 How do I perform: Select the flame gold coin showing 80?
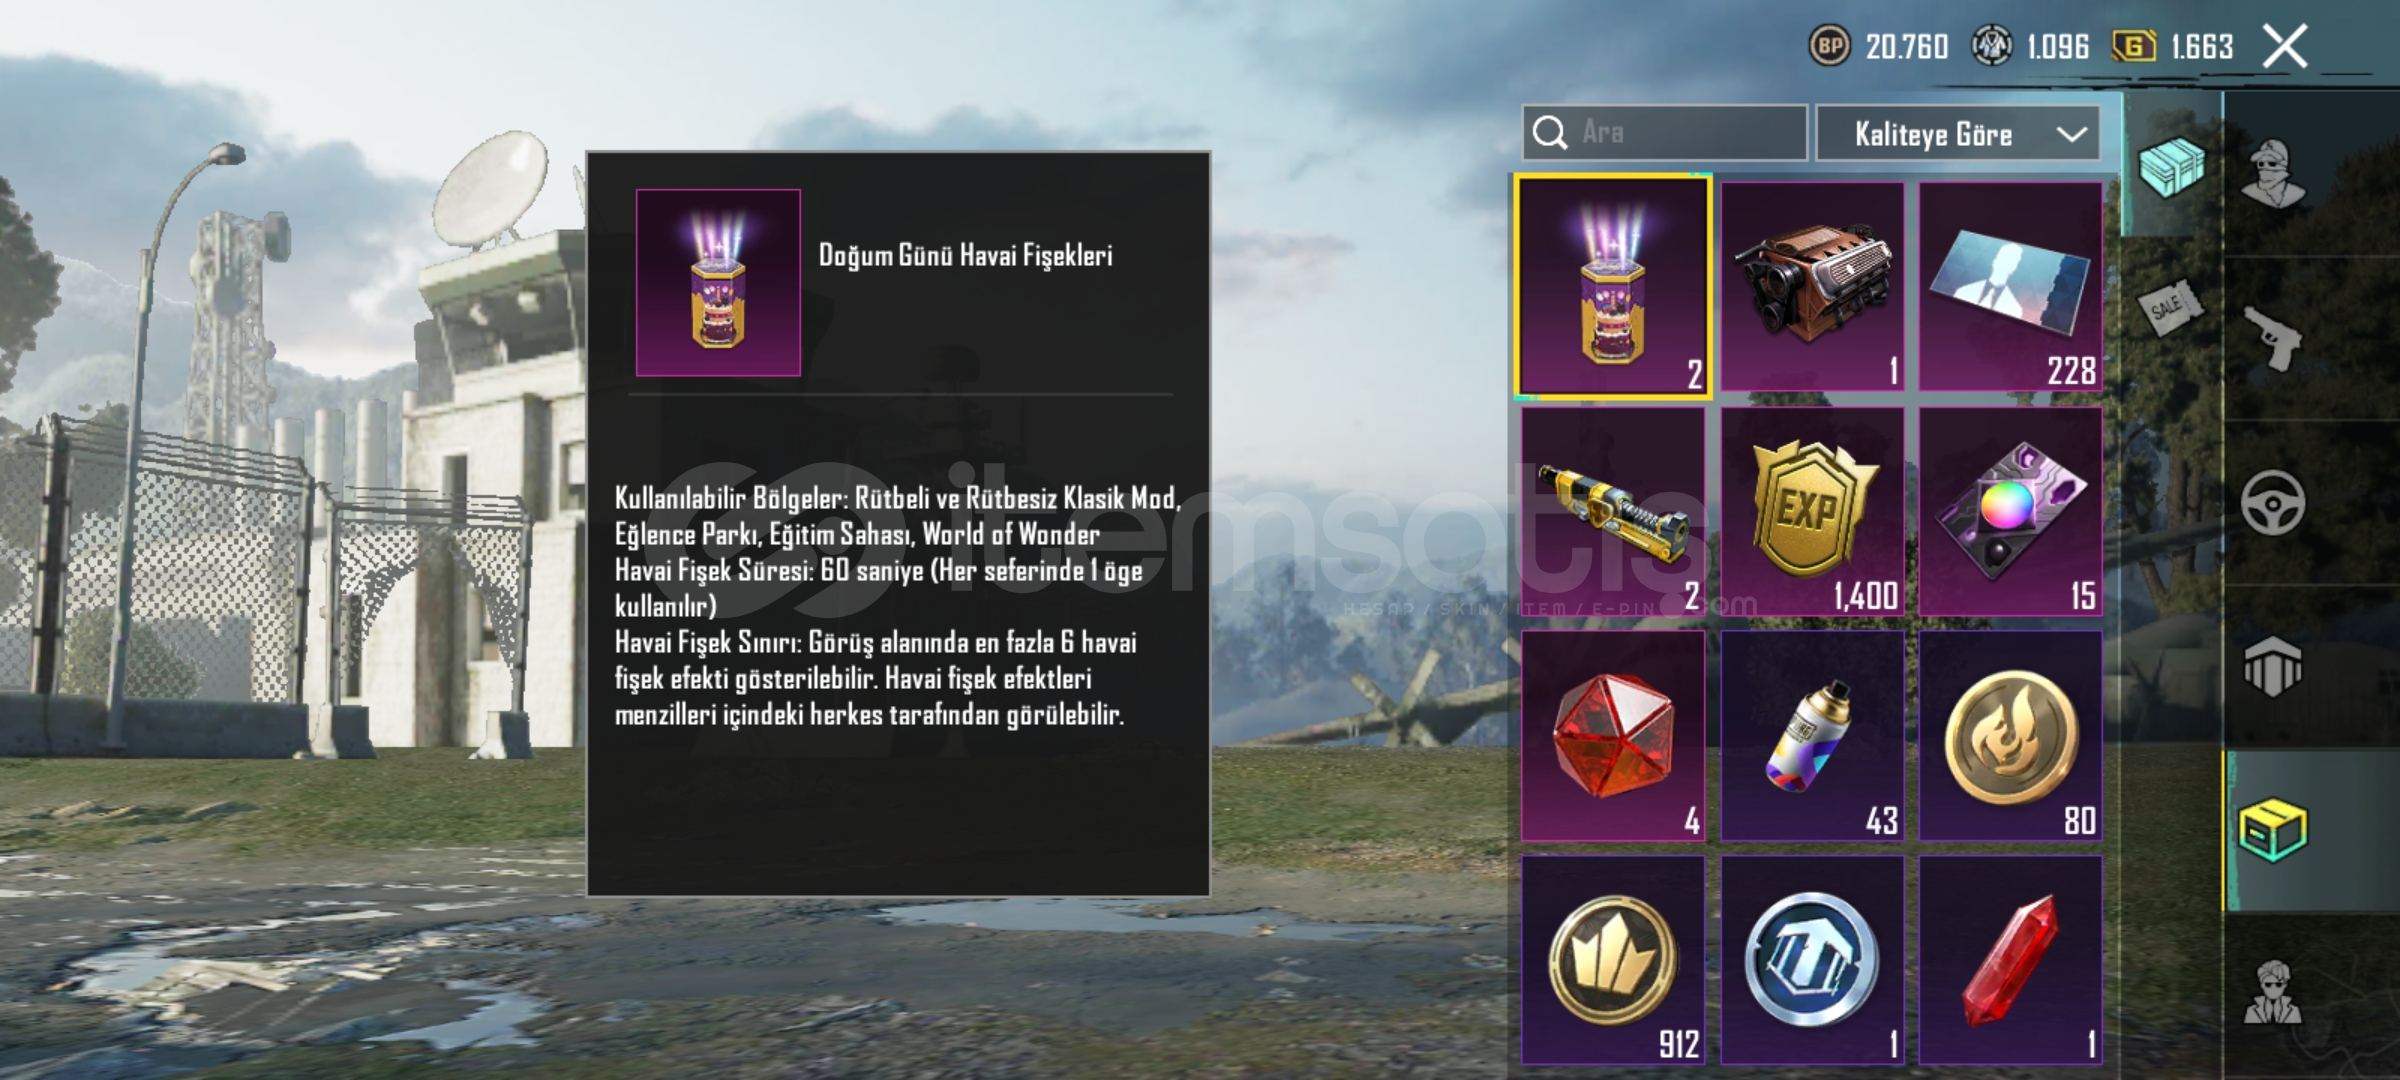[x=2010, y=735]
